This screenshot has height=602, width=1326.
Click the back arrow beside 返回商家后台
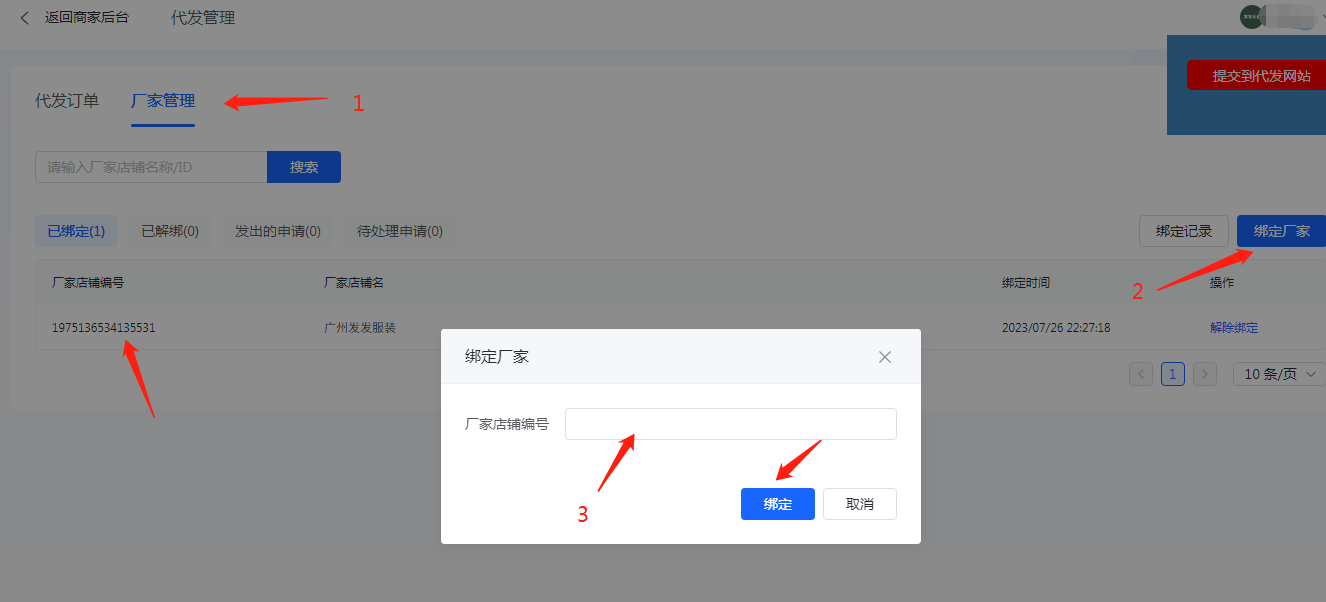click(25, 18)
